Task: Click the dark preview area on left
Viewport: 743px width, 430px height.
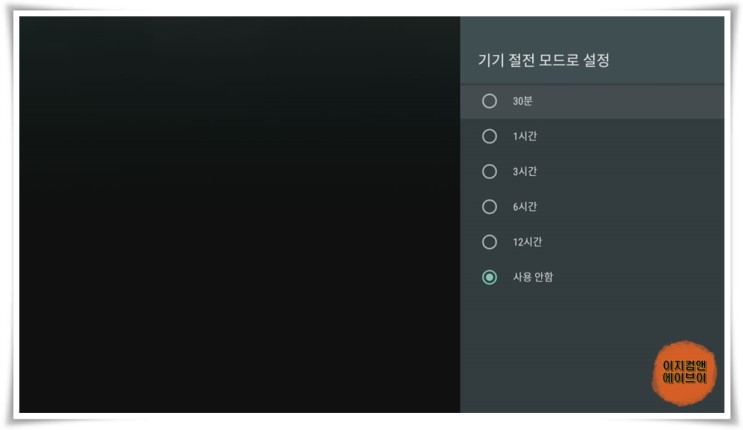Action: [x=239, y=214]
